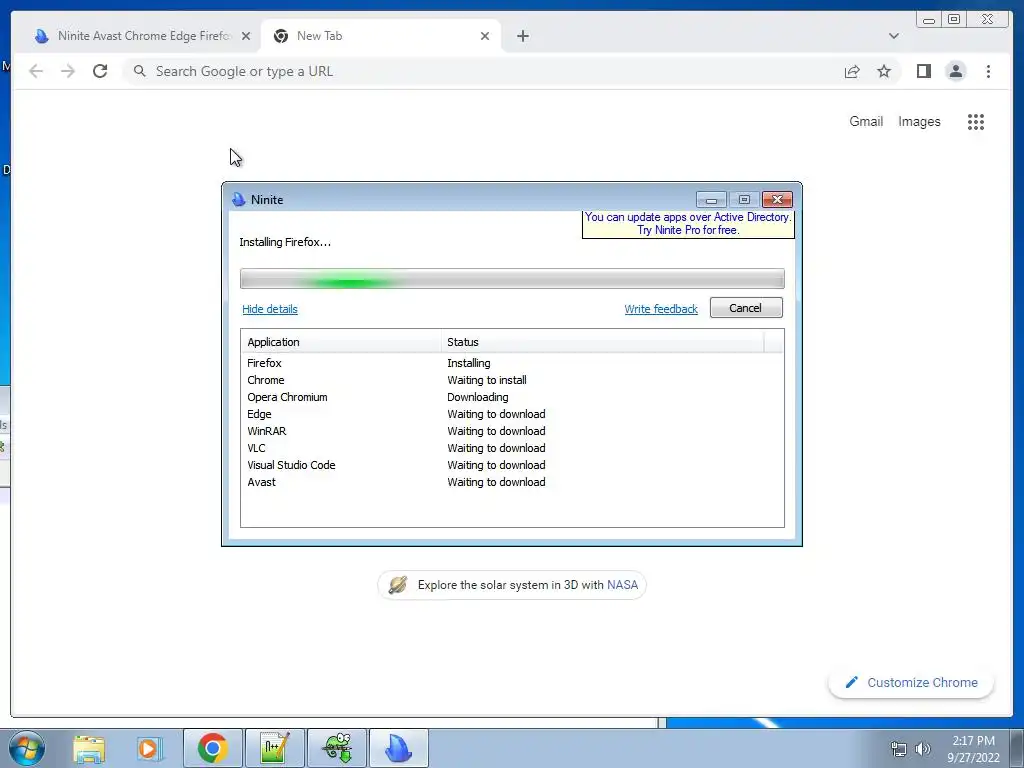Open the Google apps grid
The height and width of the screenshot is (768, 1024).
976,121
